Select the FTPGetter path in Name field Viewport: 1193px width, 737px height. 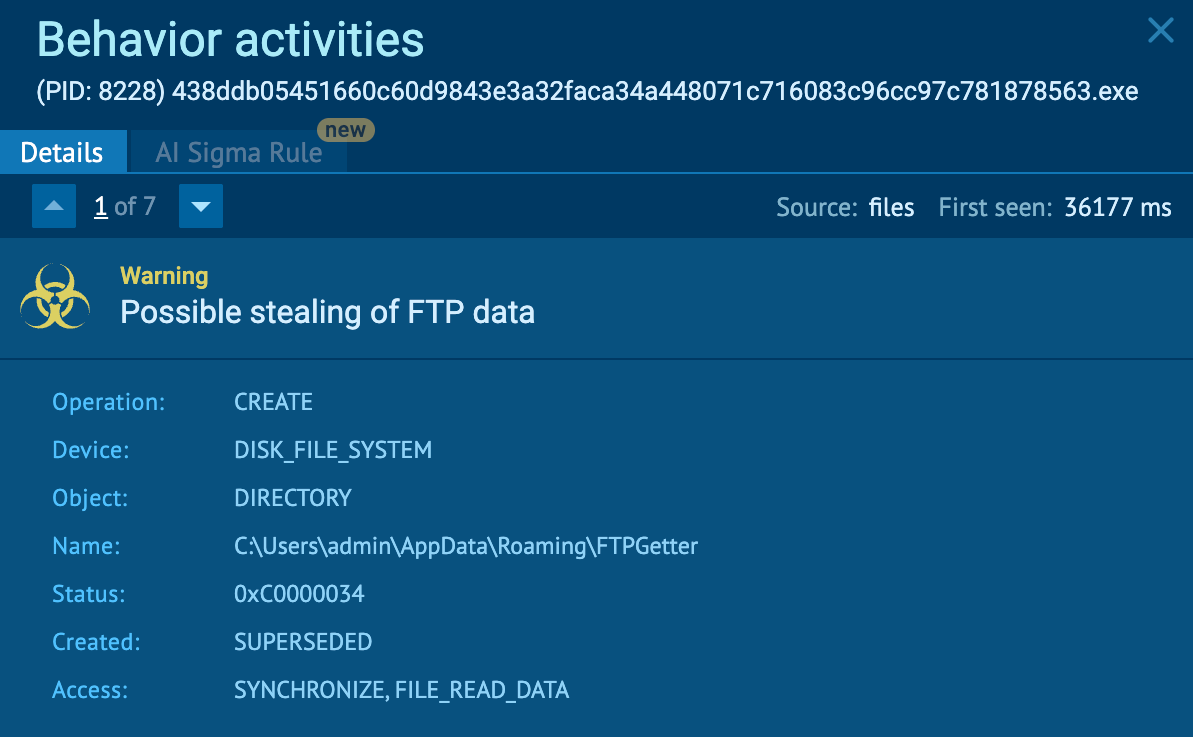pos(466,545)
